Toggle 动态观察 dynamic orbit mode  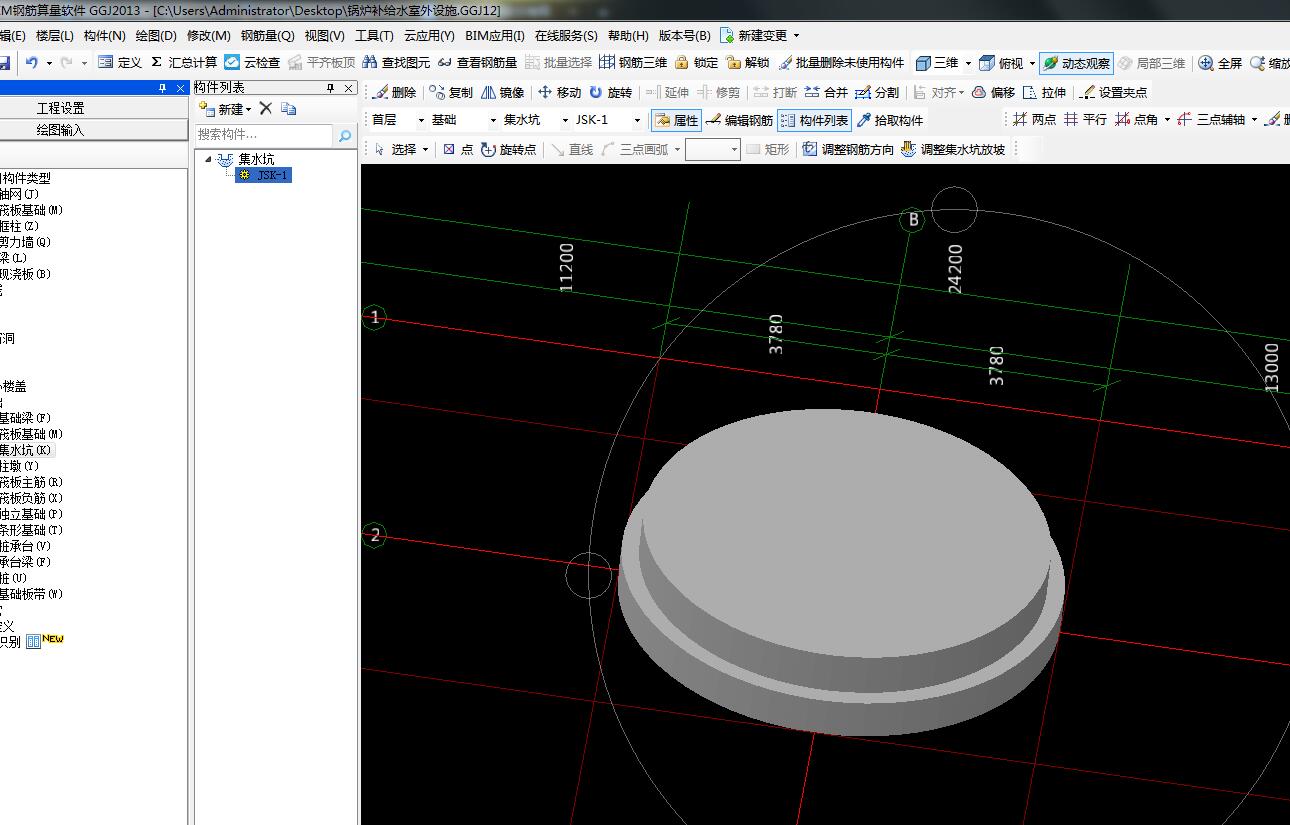1076,62
